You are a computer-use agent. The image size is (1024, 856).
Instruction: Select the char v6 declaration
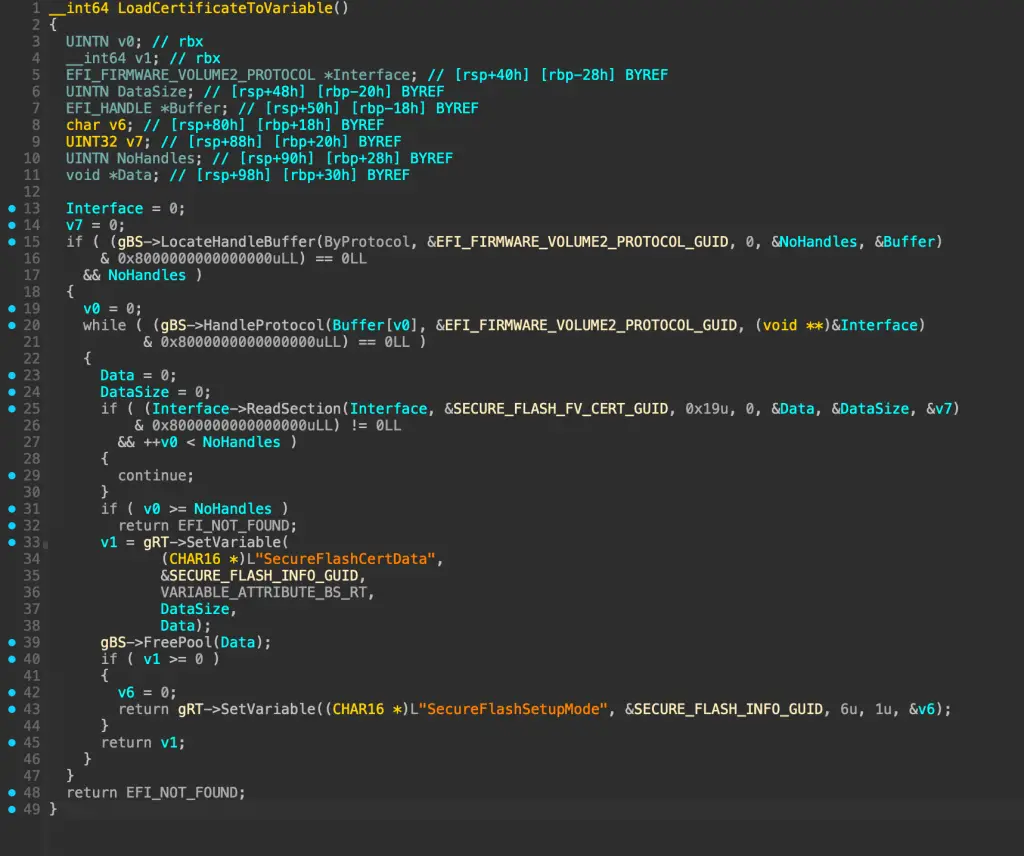click(x=99, y=125)
